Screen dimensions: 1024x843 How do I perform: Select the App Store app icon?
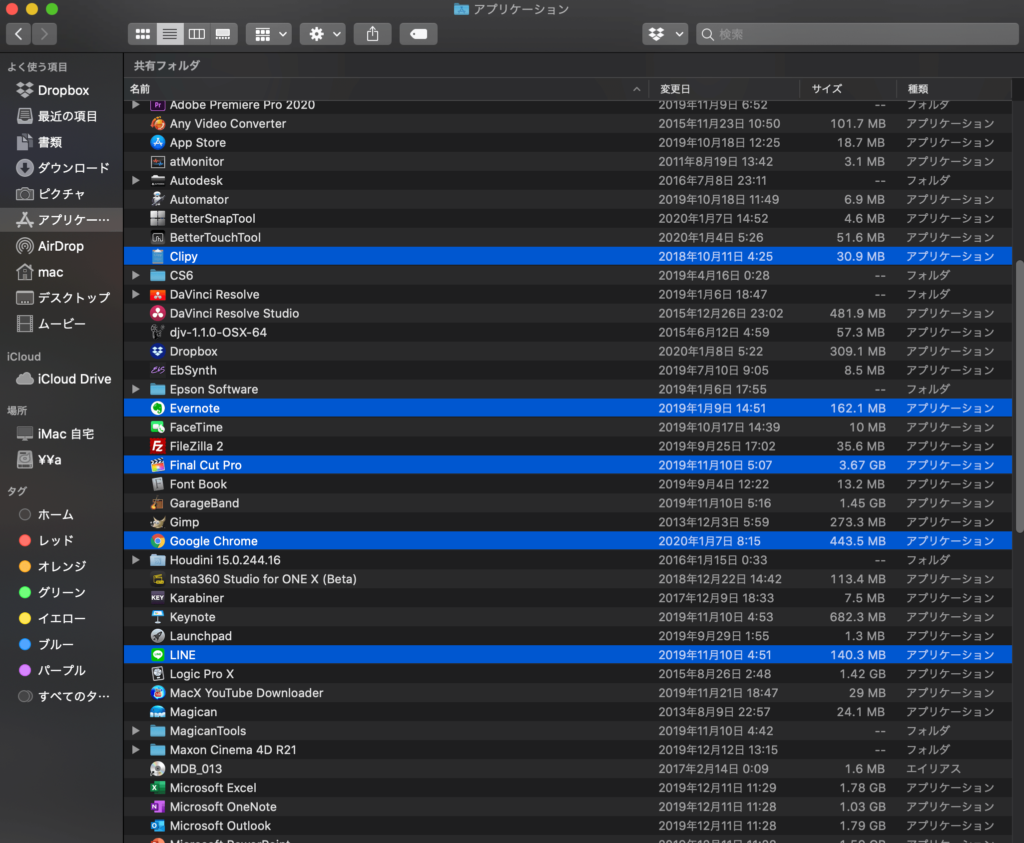pyautogui.click(x=157, y=142)
